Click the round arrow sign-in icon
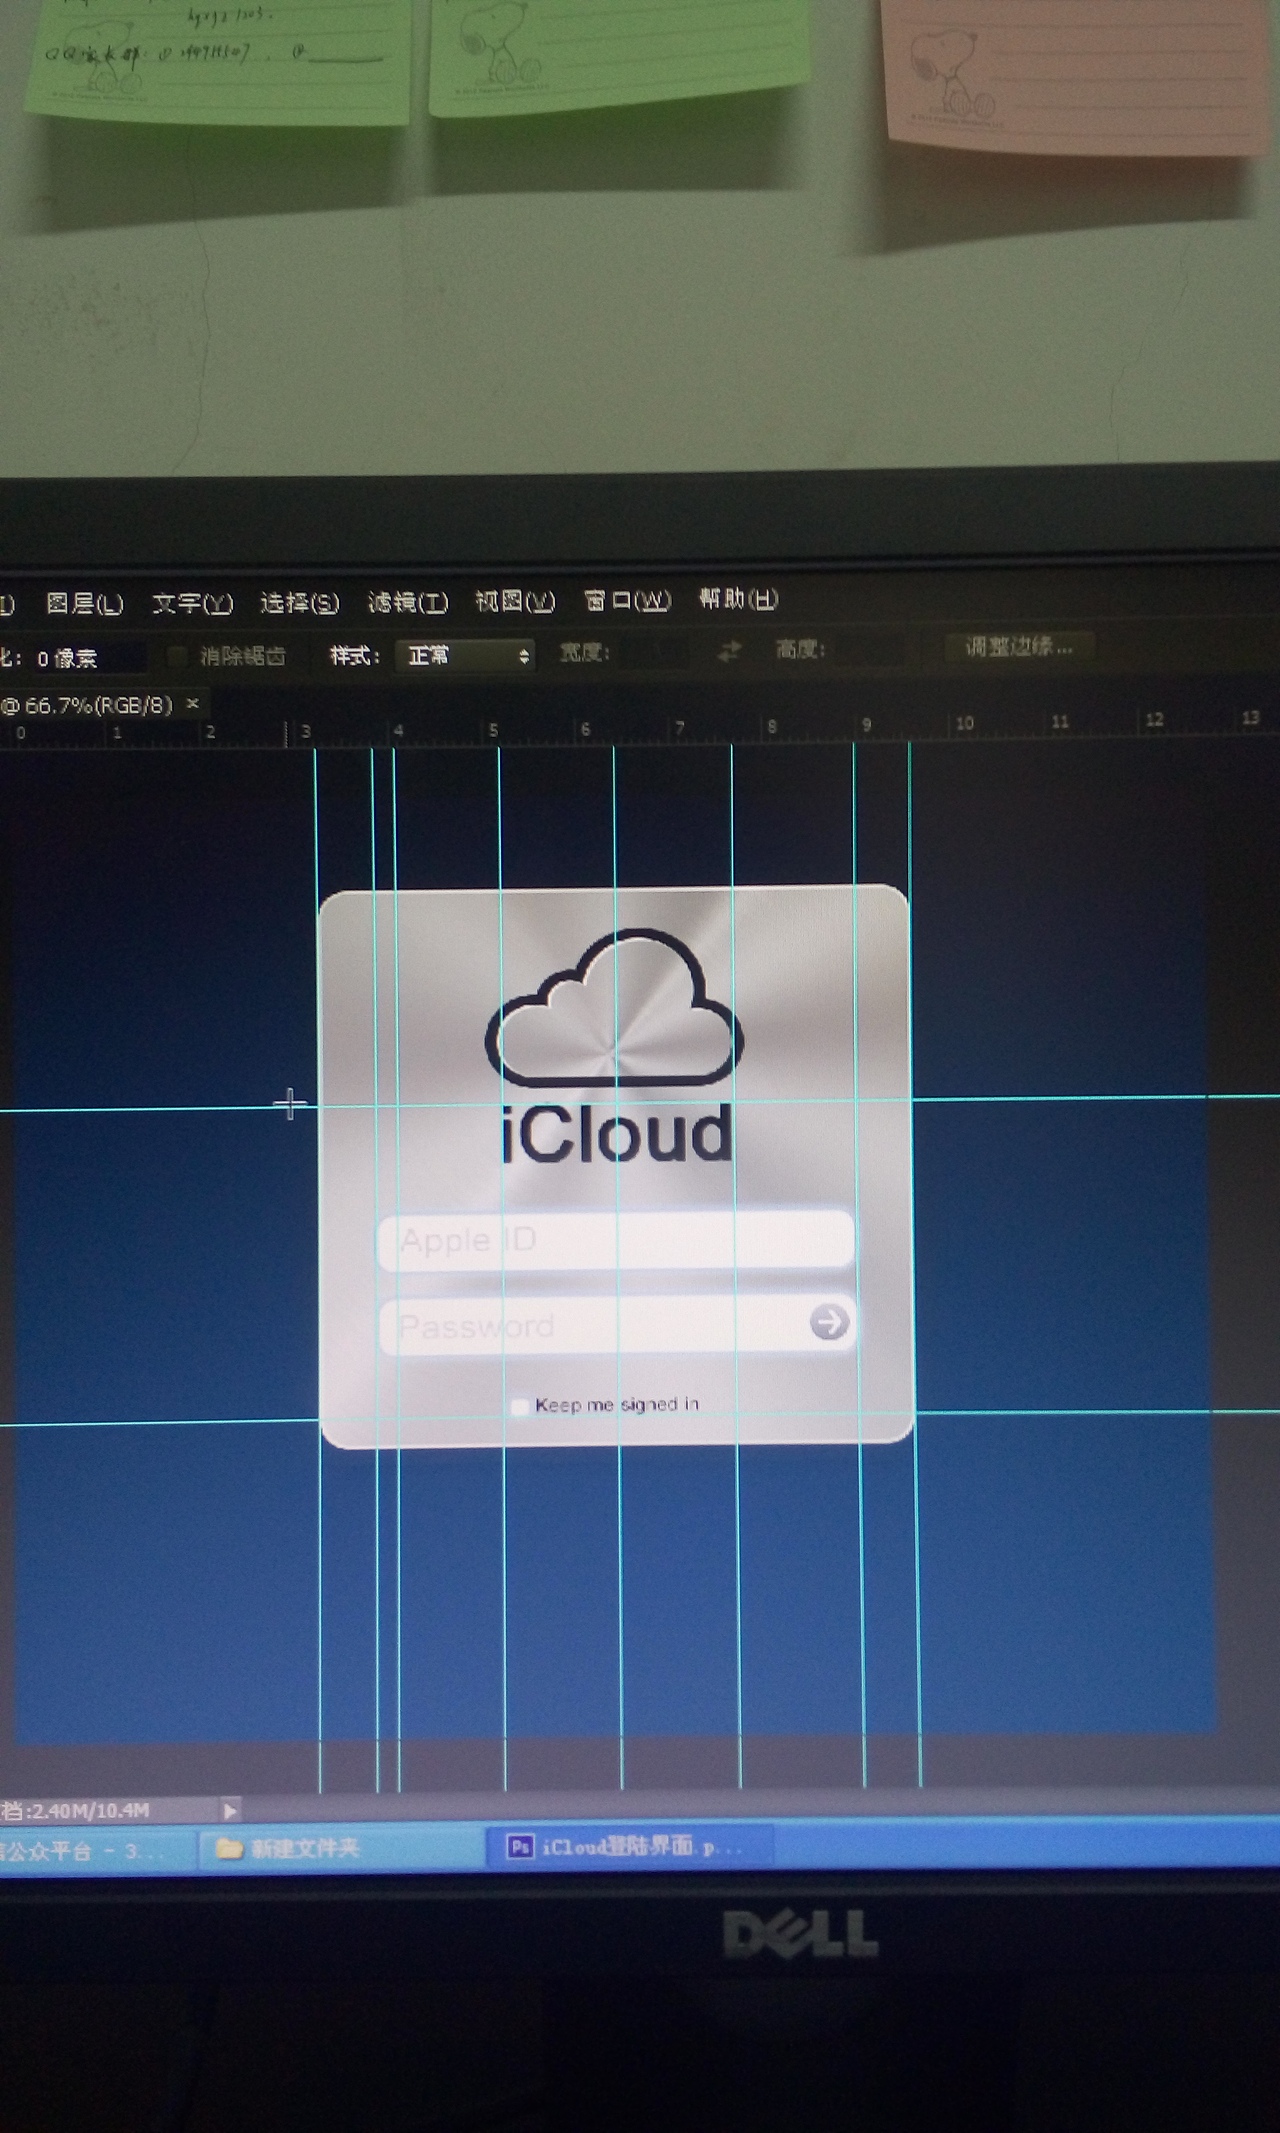This screenshot has height=2133, width=1280. point(829,1322)
